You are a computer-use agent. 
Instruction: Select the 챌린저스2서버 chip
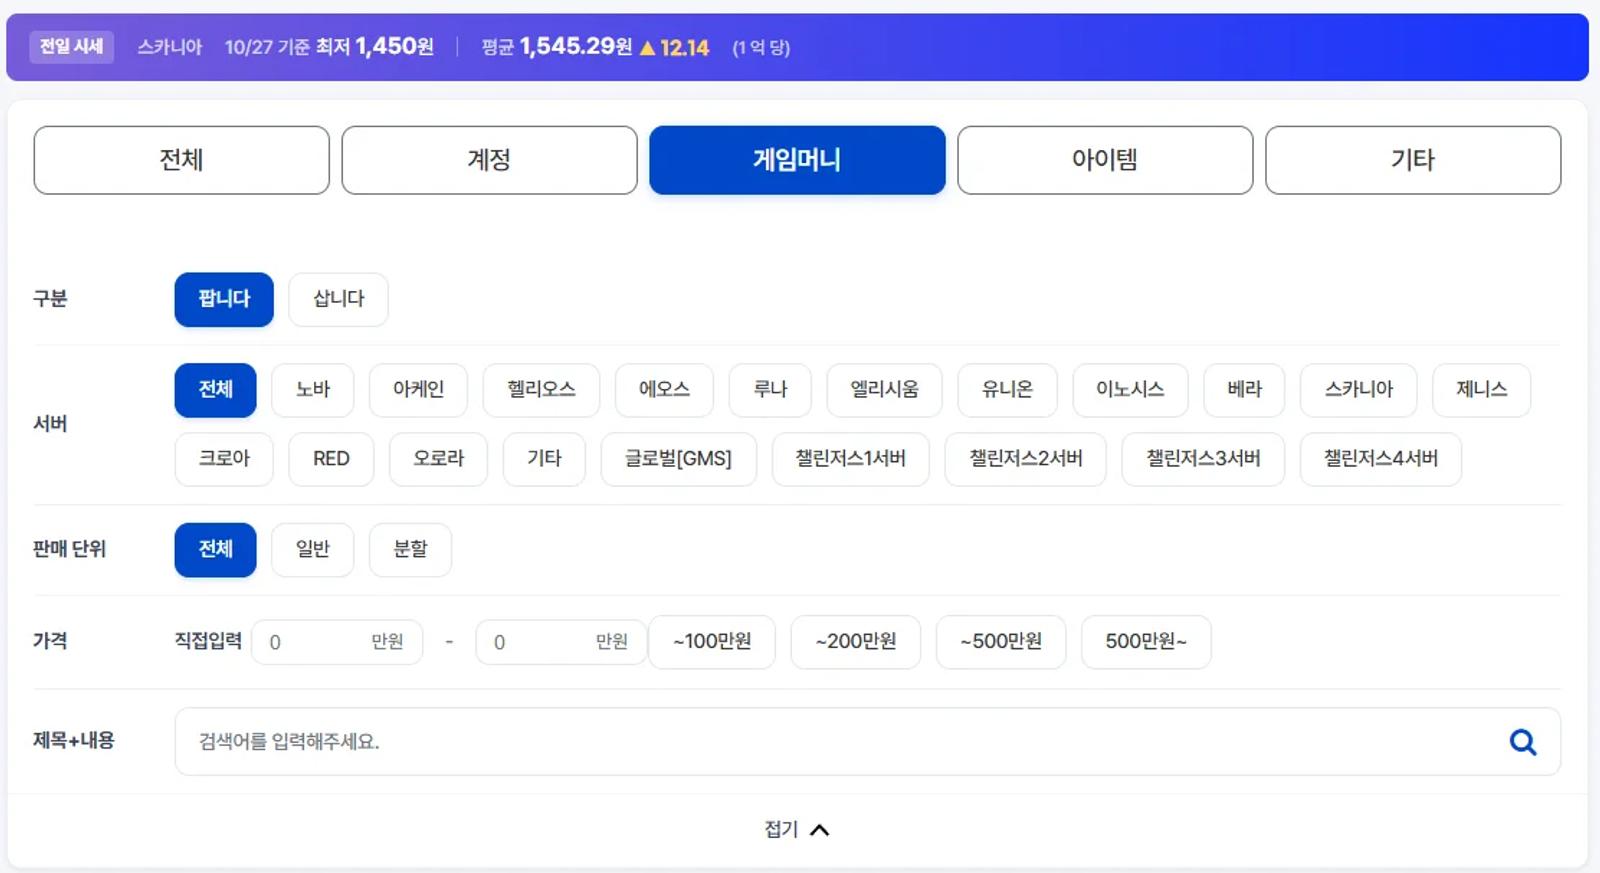[x=1025, y=459]
